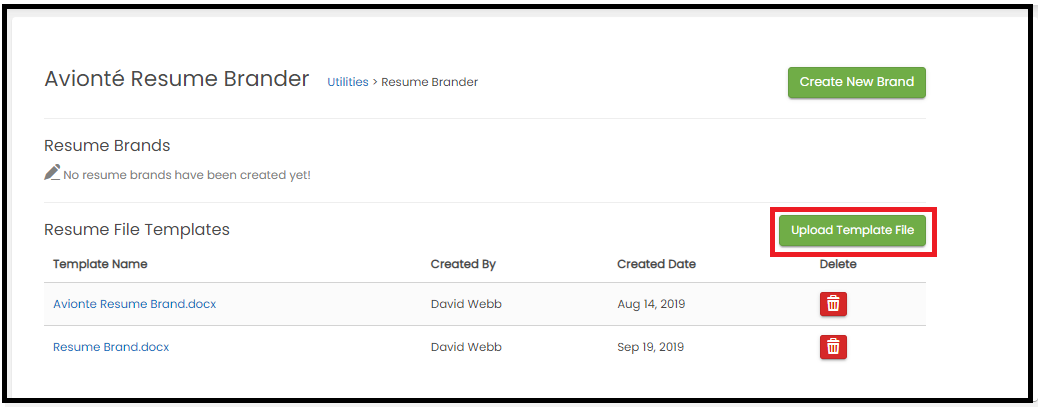Screen dimensions: 1038x407
Task: Click the Delete column header
Action: [838, 264]
